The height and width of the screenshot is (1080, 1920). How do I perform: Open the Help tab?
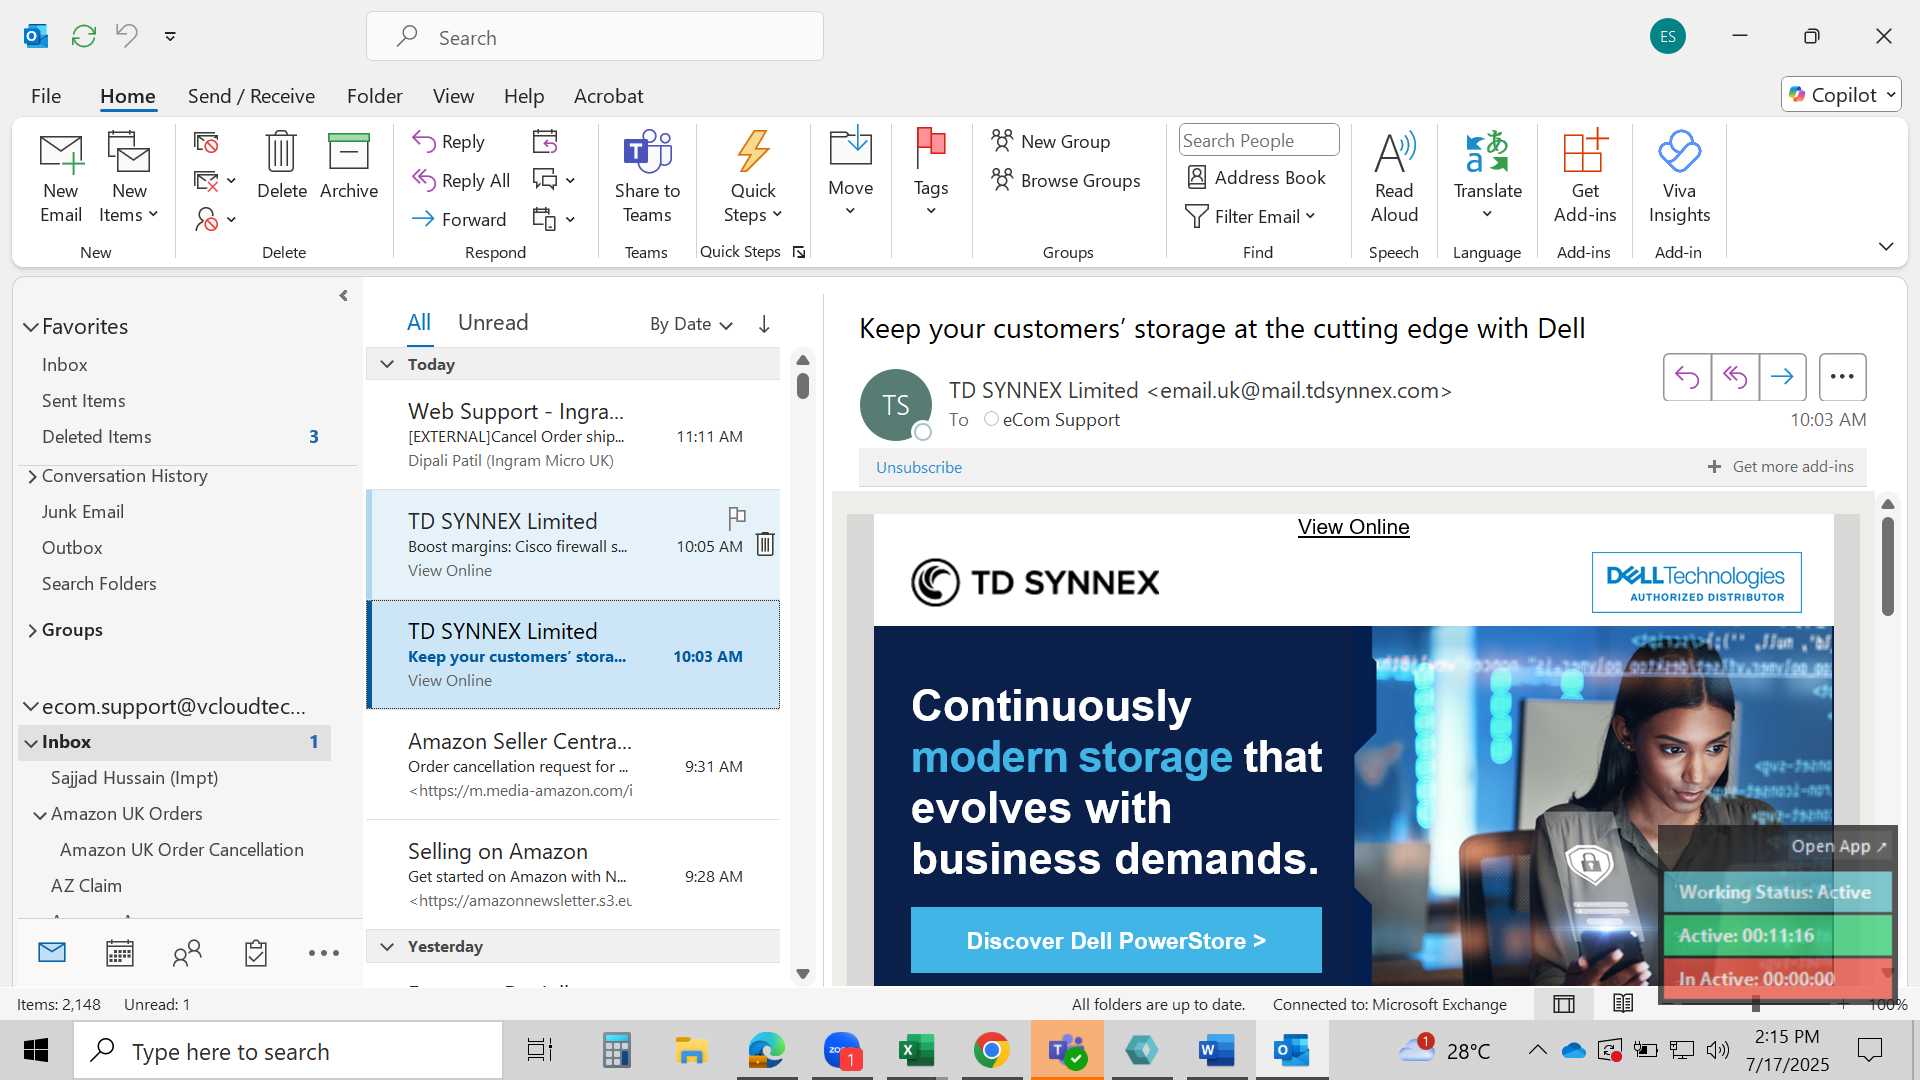point(524,96)
